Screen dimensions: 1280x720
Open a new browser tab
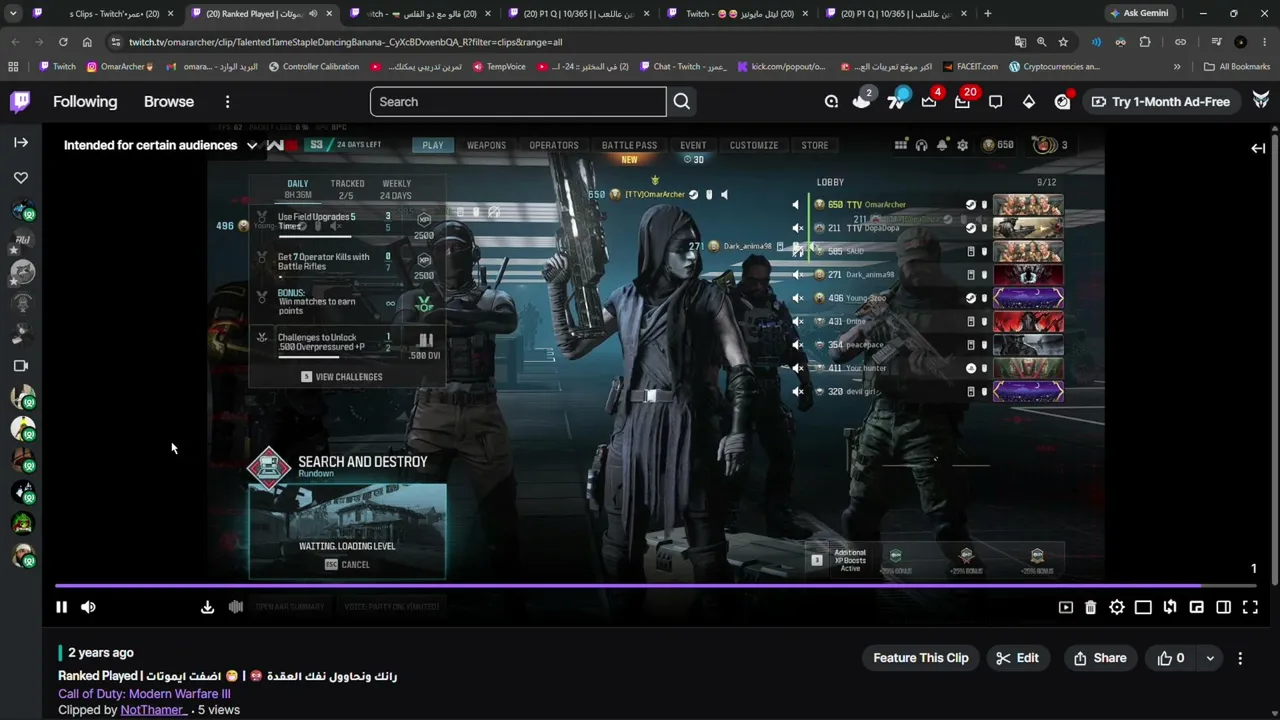(x=988, y=14)
